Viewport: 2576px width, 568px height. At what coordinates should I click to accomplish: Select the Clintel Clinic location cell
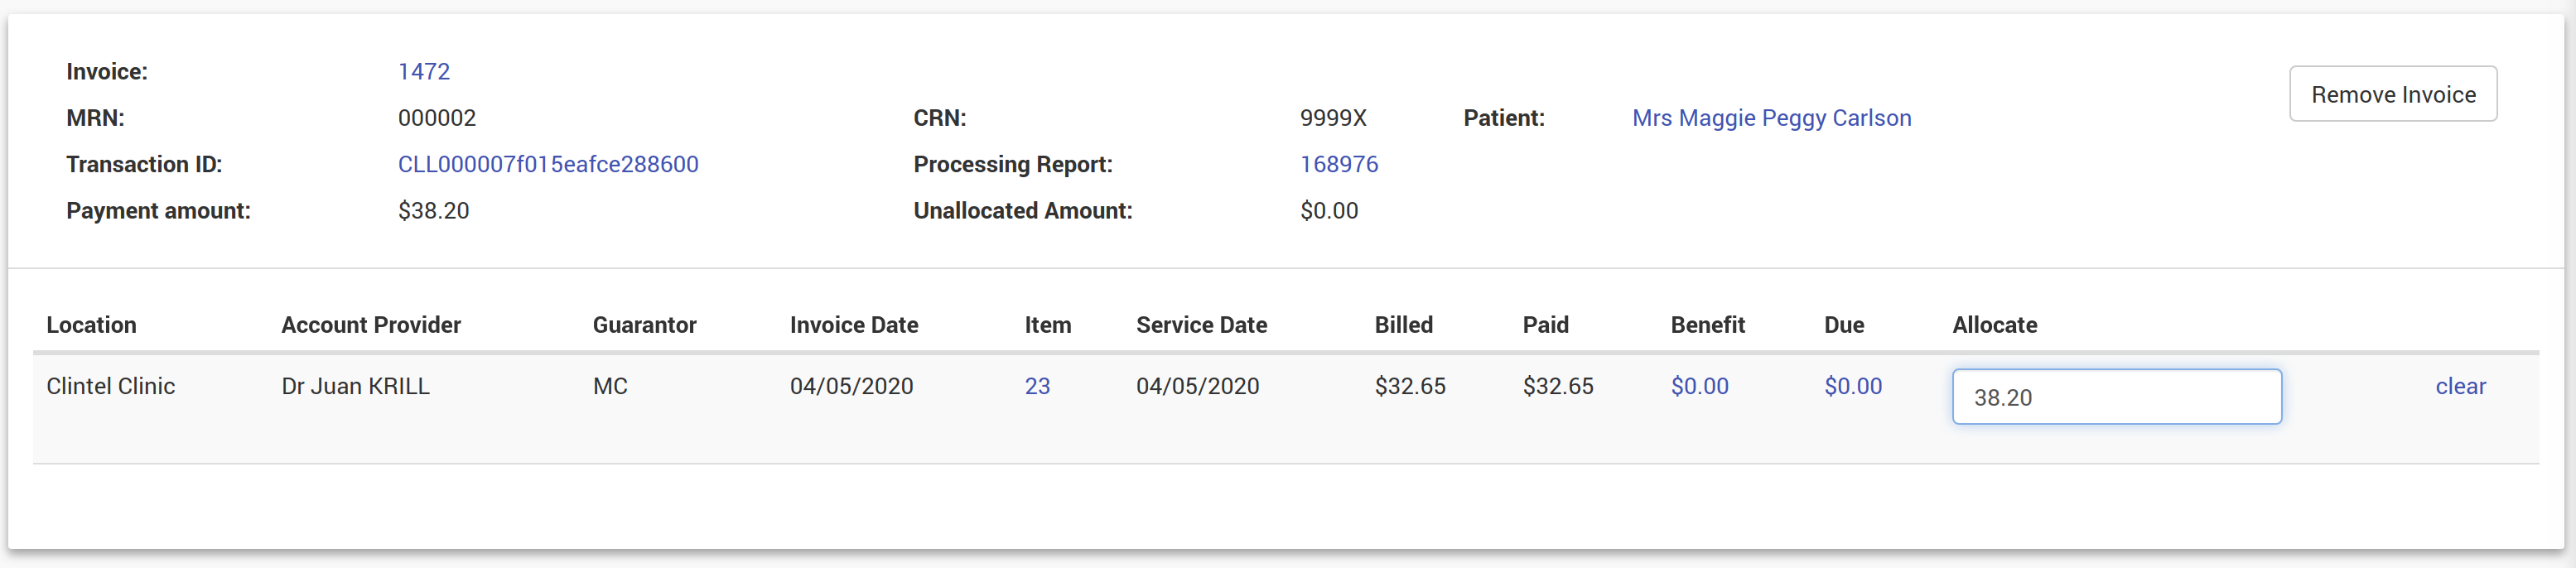pyautogui.click(x=110, y=386)
